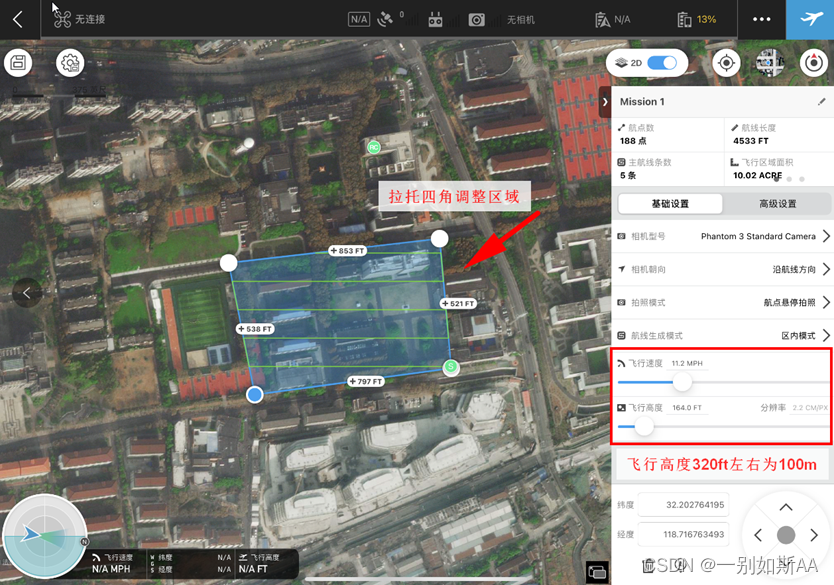Click the trash delete icon
Viewport: 834px width, 585px height.
click(x=648, y=566)
